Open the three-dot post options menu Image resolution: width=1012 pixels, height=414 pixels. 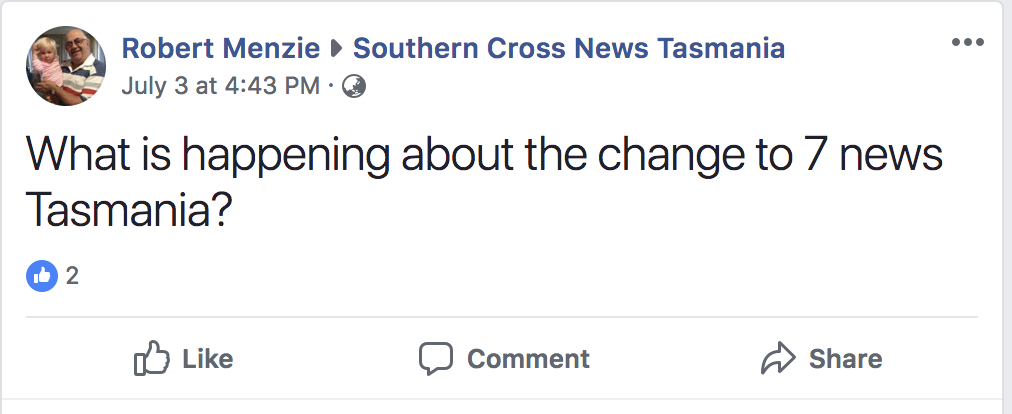click(968, 43)
